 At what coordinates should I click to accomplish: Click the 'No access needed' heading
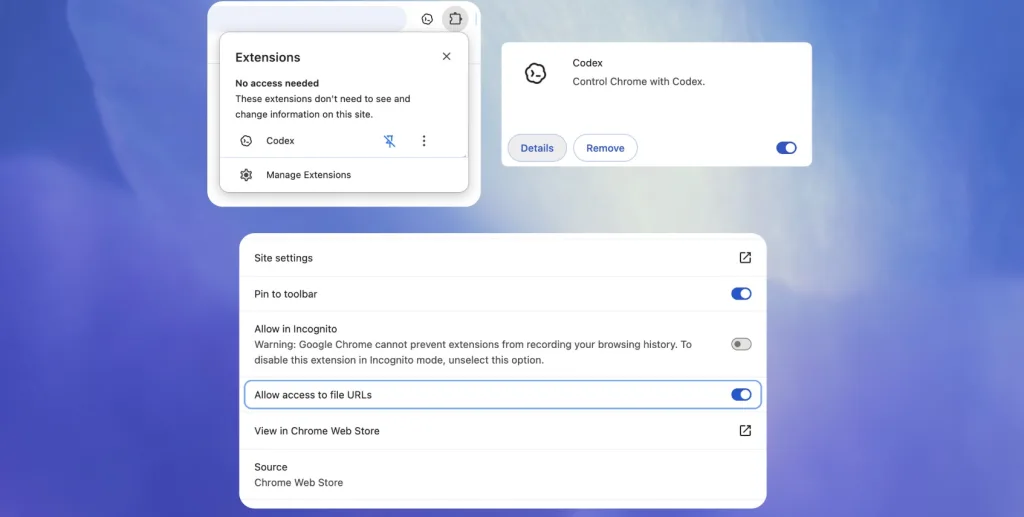tap(277, 84)
